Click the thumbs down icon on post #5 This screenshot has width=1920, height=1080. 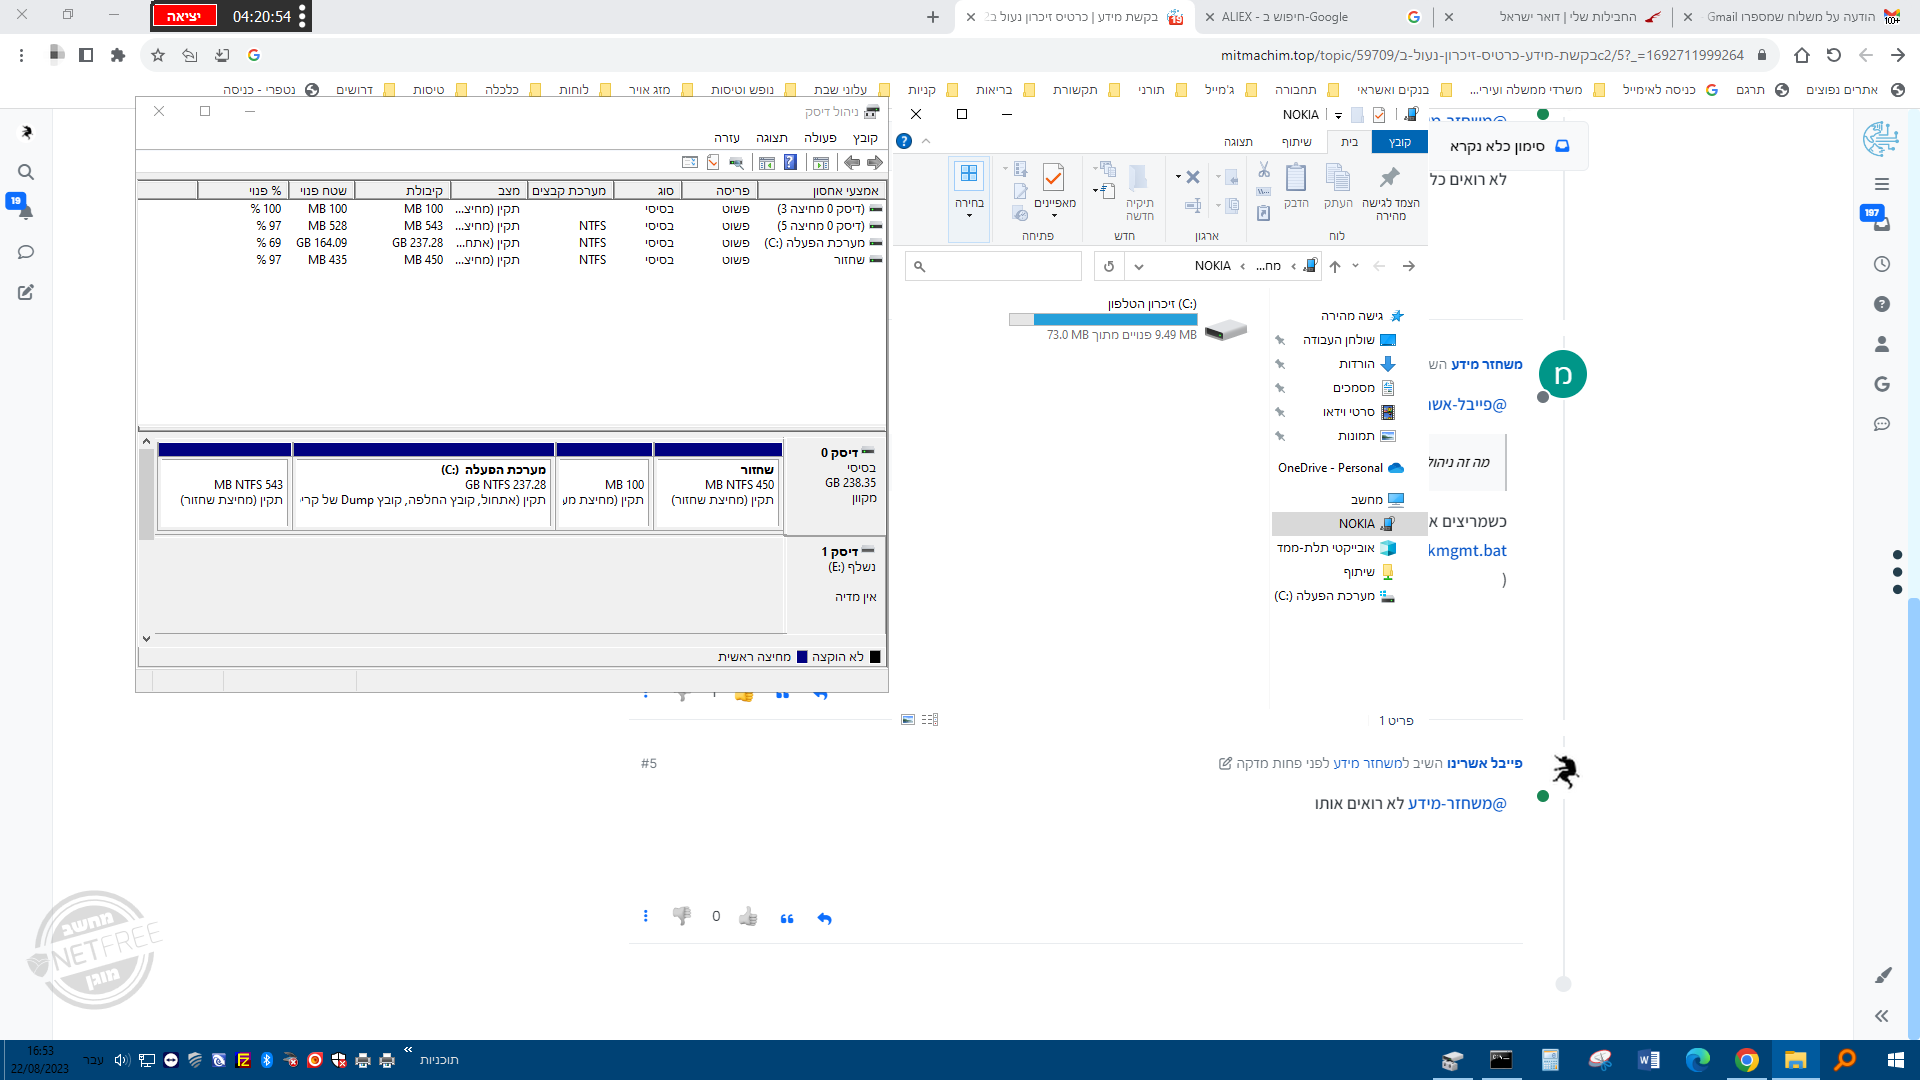coord(682,916)
